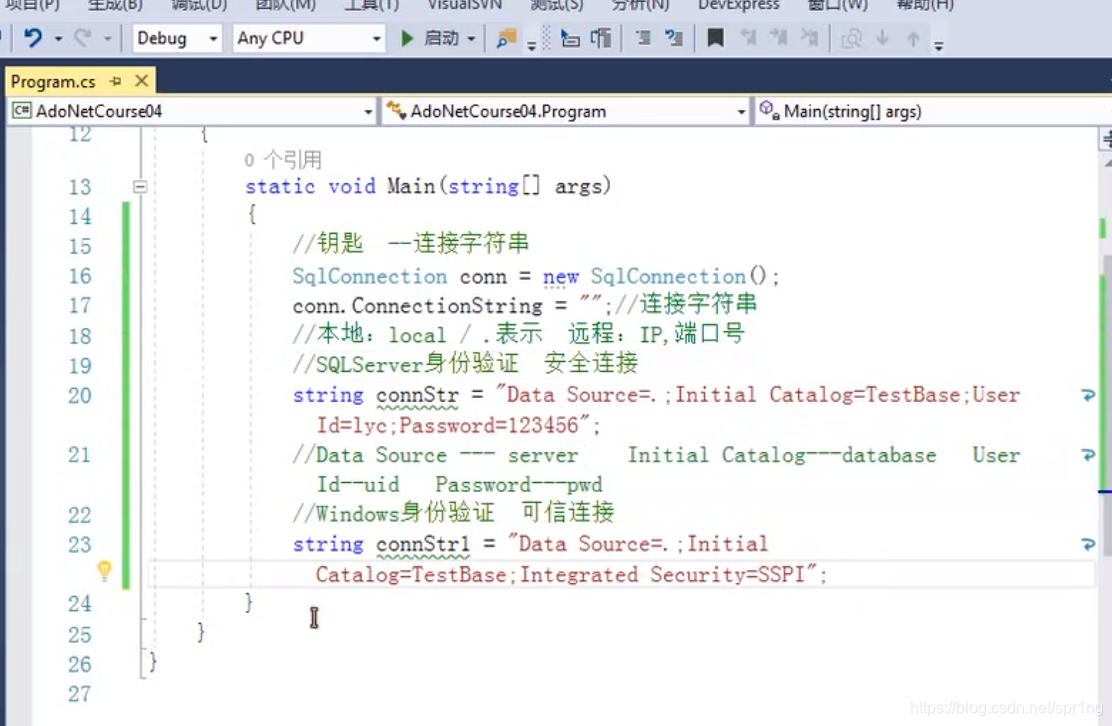Click 'Integrated Security=SSPI' string text

pos(663,574)
